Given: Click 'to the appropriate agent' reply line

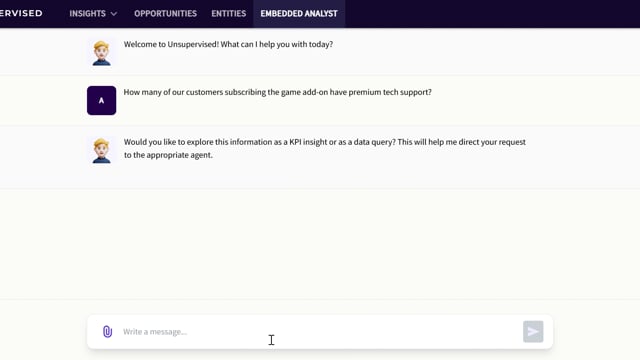Looking at the screenshot, I should click(x=168, y=155).
